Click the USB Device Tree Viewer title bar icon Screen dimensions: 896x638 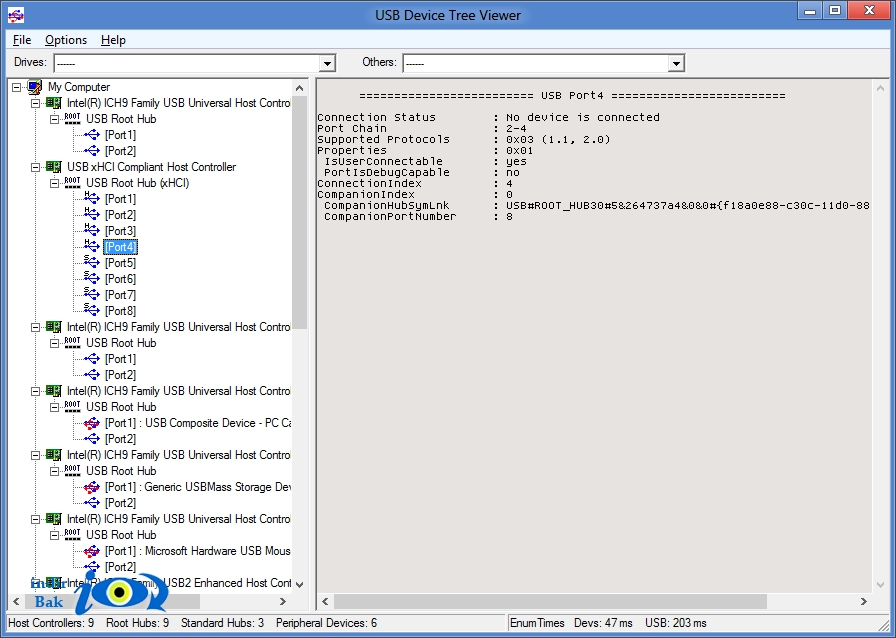(x=16, y=14)
